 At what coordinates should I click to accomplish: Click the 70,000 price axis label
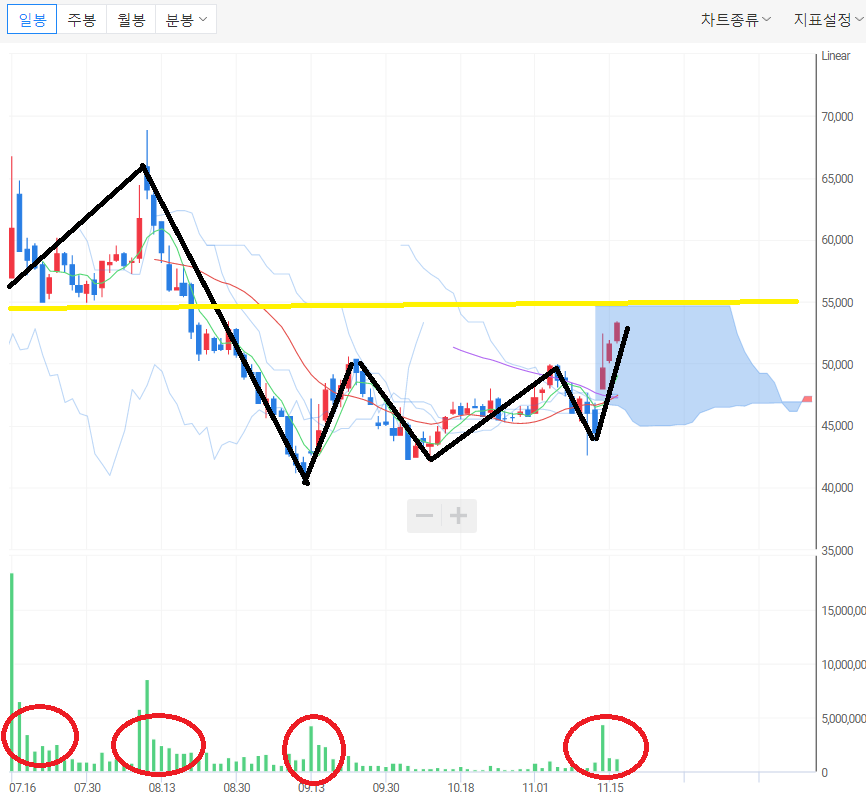837,117
